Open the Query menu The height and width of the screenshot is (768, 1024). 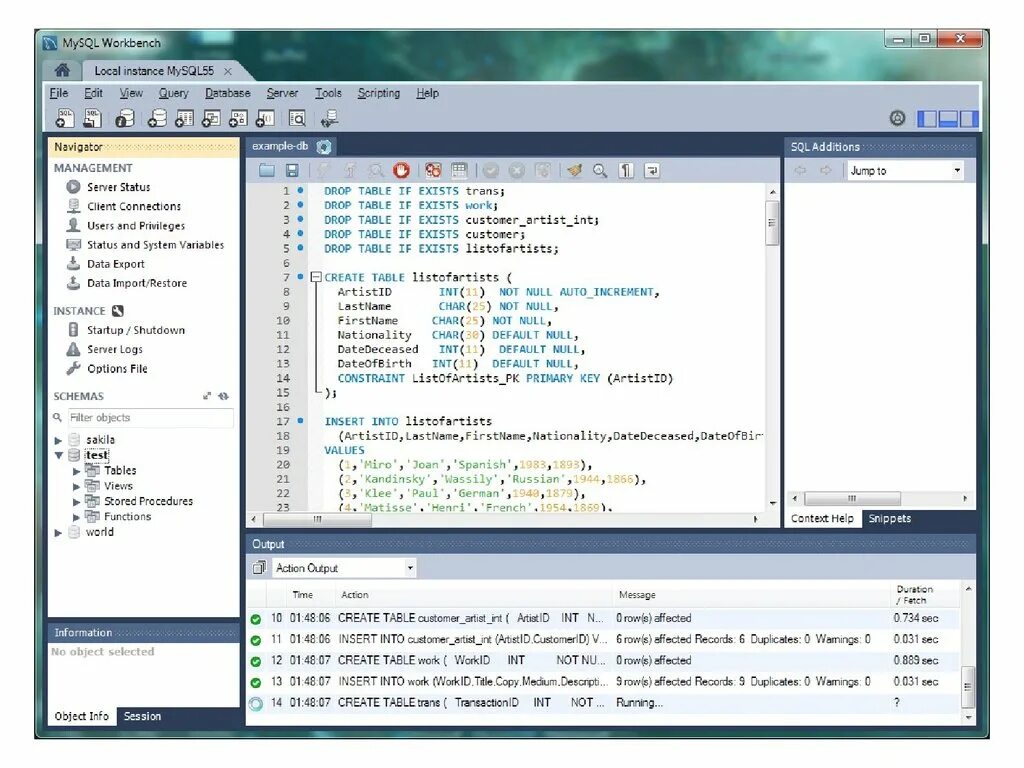pos(173,93)
